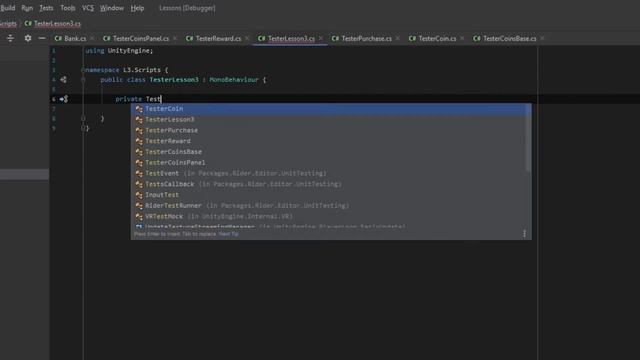Viewport: 640px width, 360px height.
Task: Open the Build menu
Action: coord(8,8)
